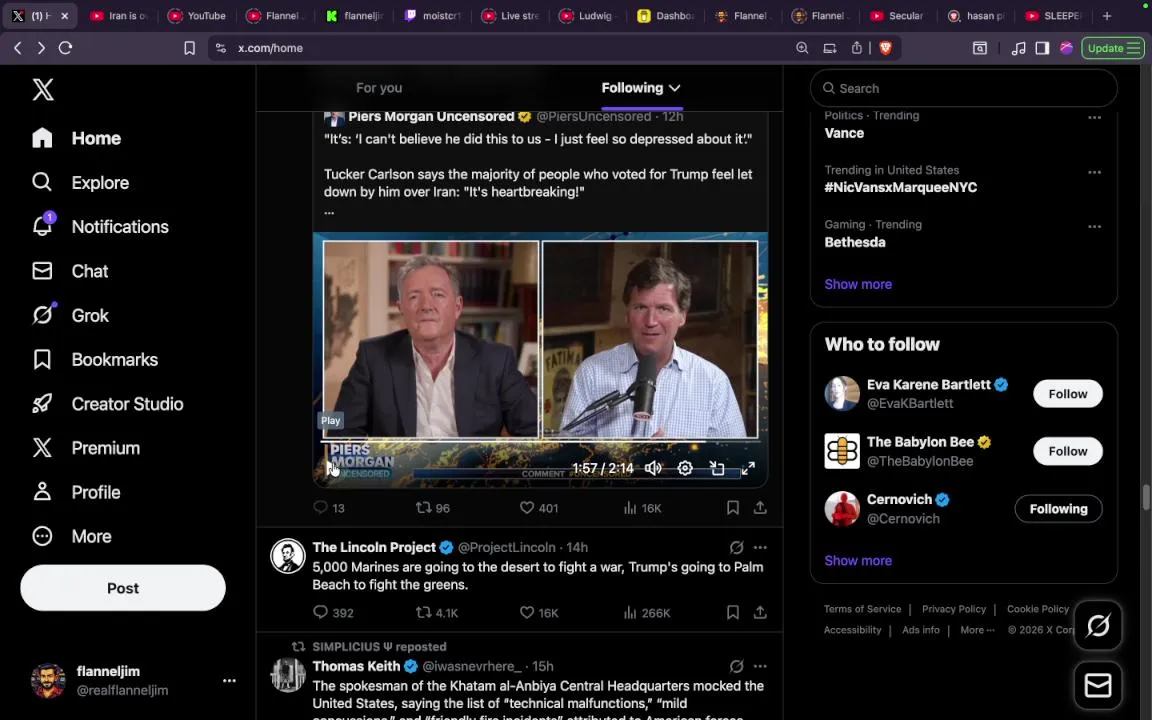1152x720 pixels.
Task: Open Creator Studio
Action: (x=108, y=403)
